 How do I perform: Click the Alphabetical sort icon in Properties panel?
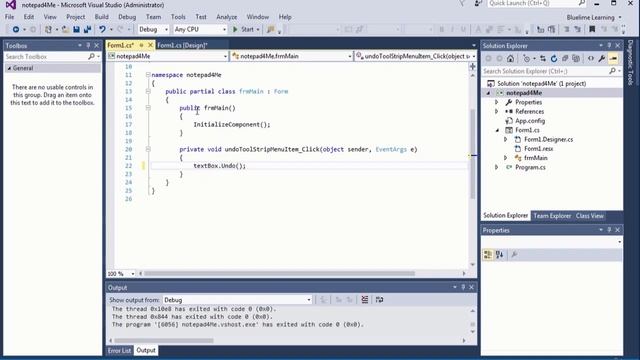tap(500, 255)
